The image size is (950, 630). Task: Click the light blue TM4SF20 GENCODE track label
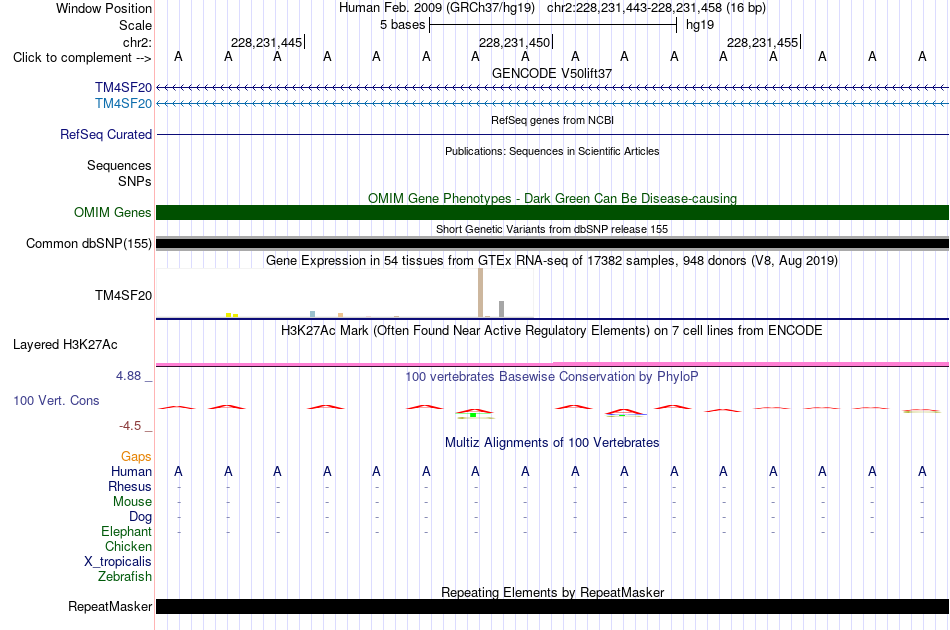click(x=123, y=104)
